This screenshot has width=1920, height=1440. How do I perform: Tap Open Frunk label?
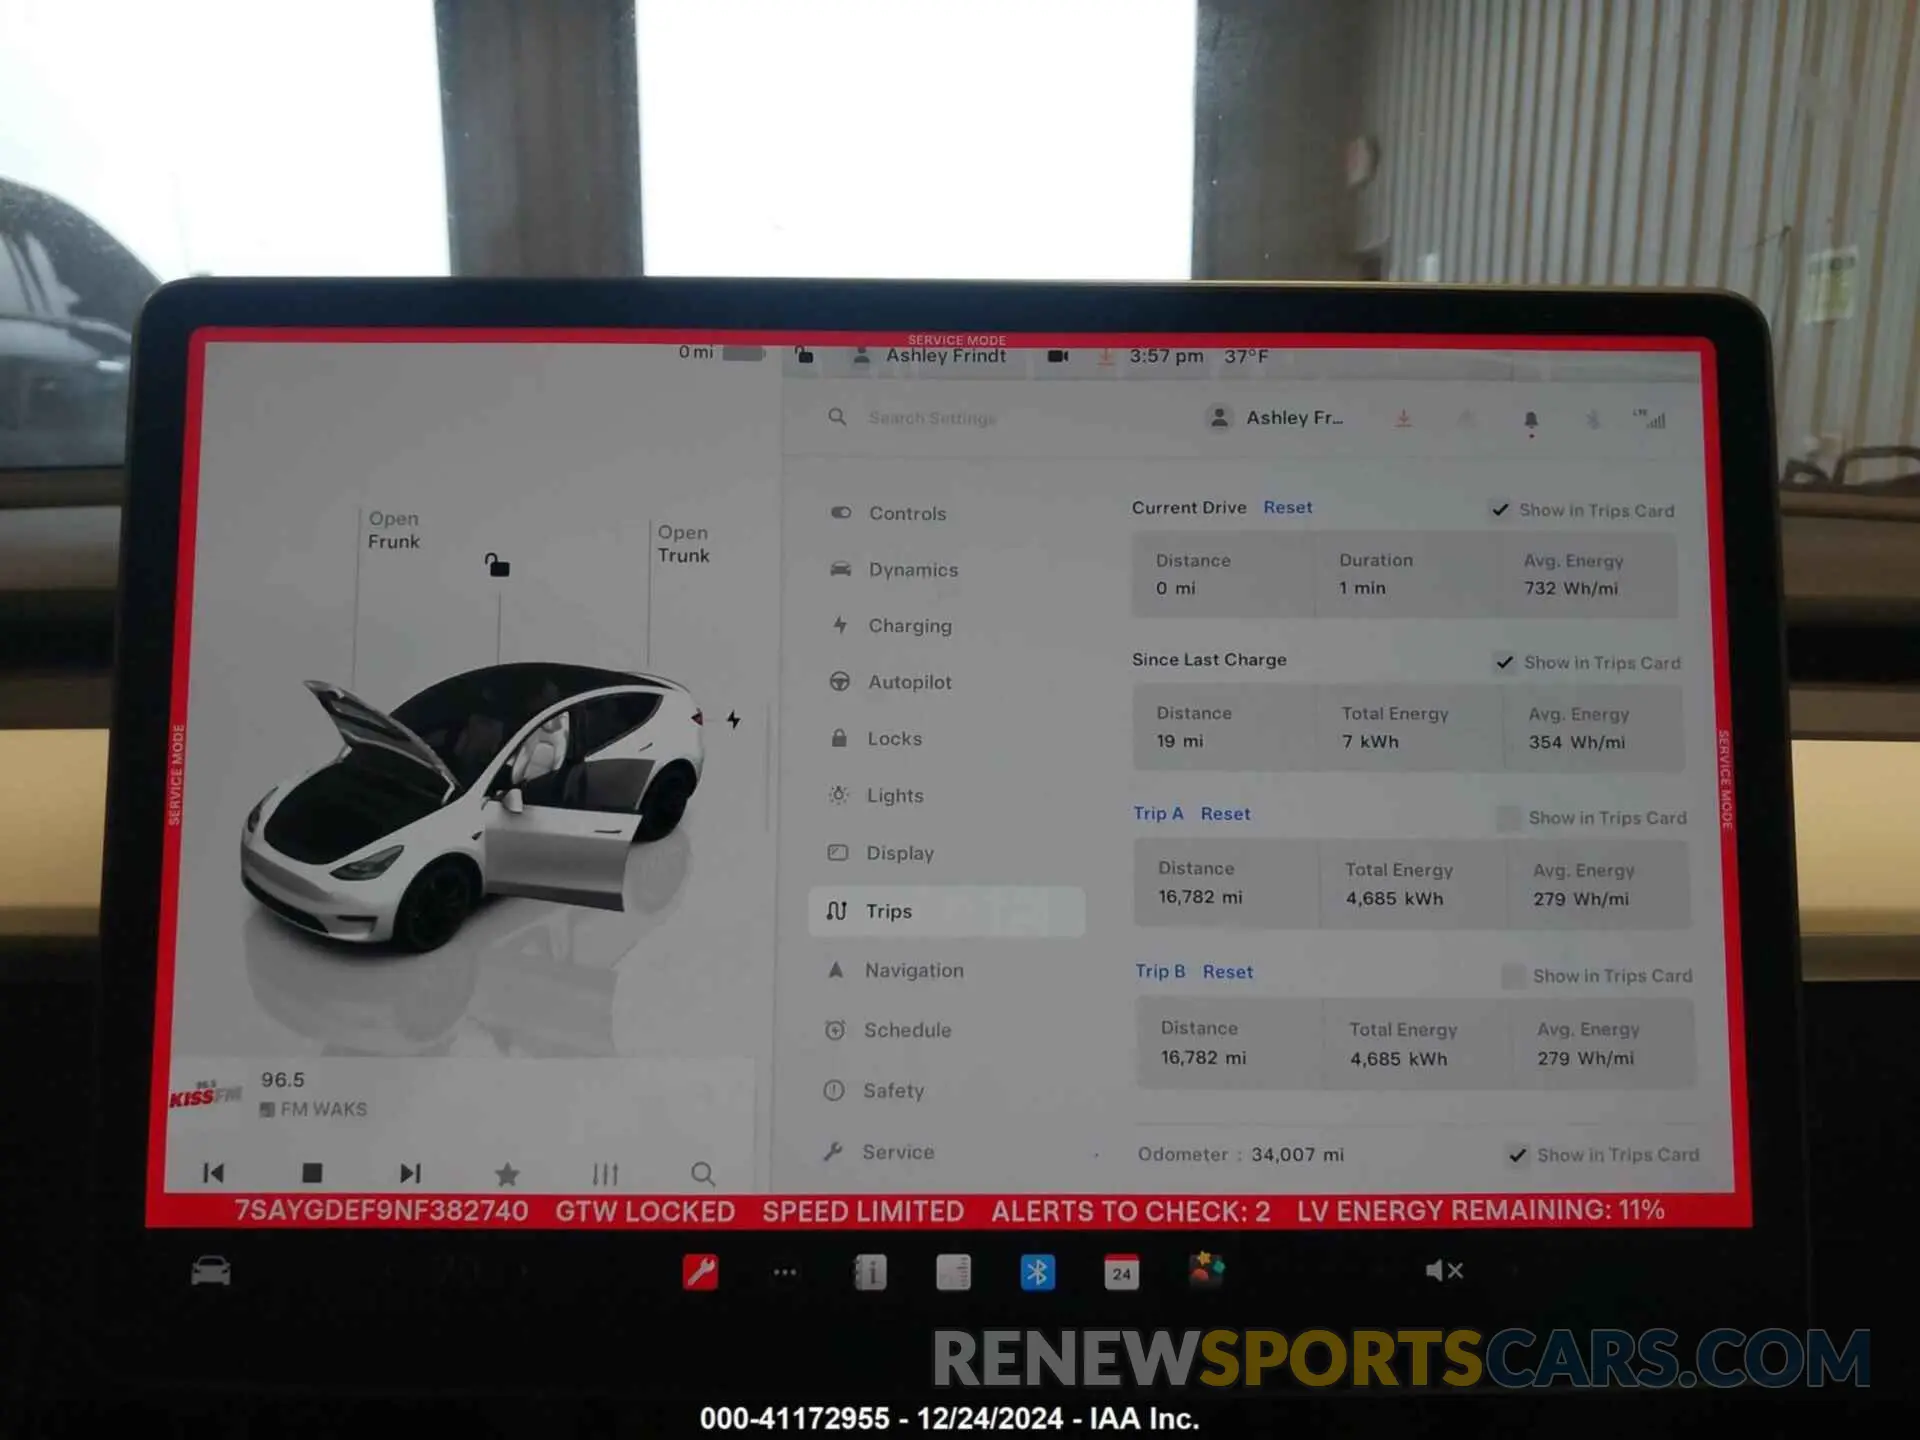pyautogui.click(x=394, y=530)
